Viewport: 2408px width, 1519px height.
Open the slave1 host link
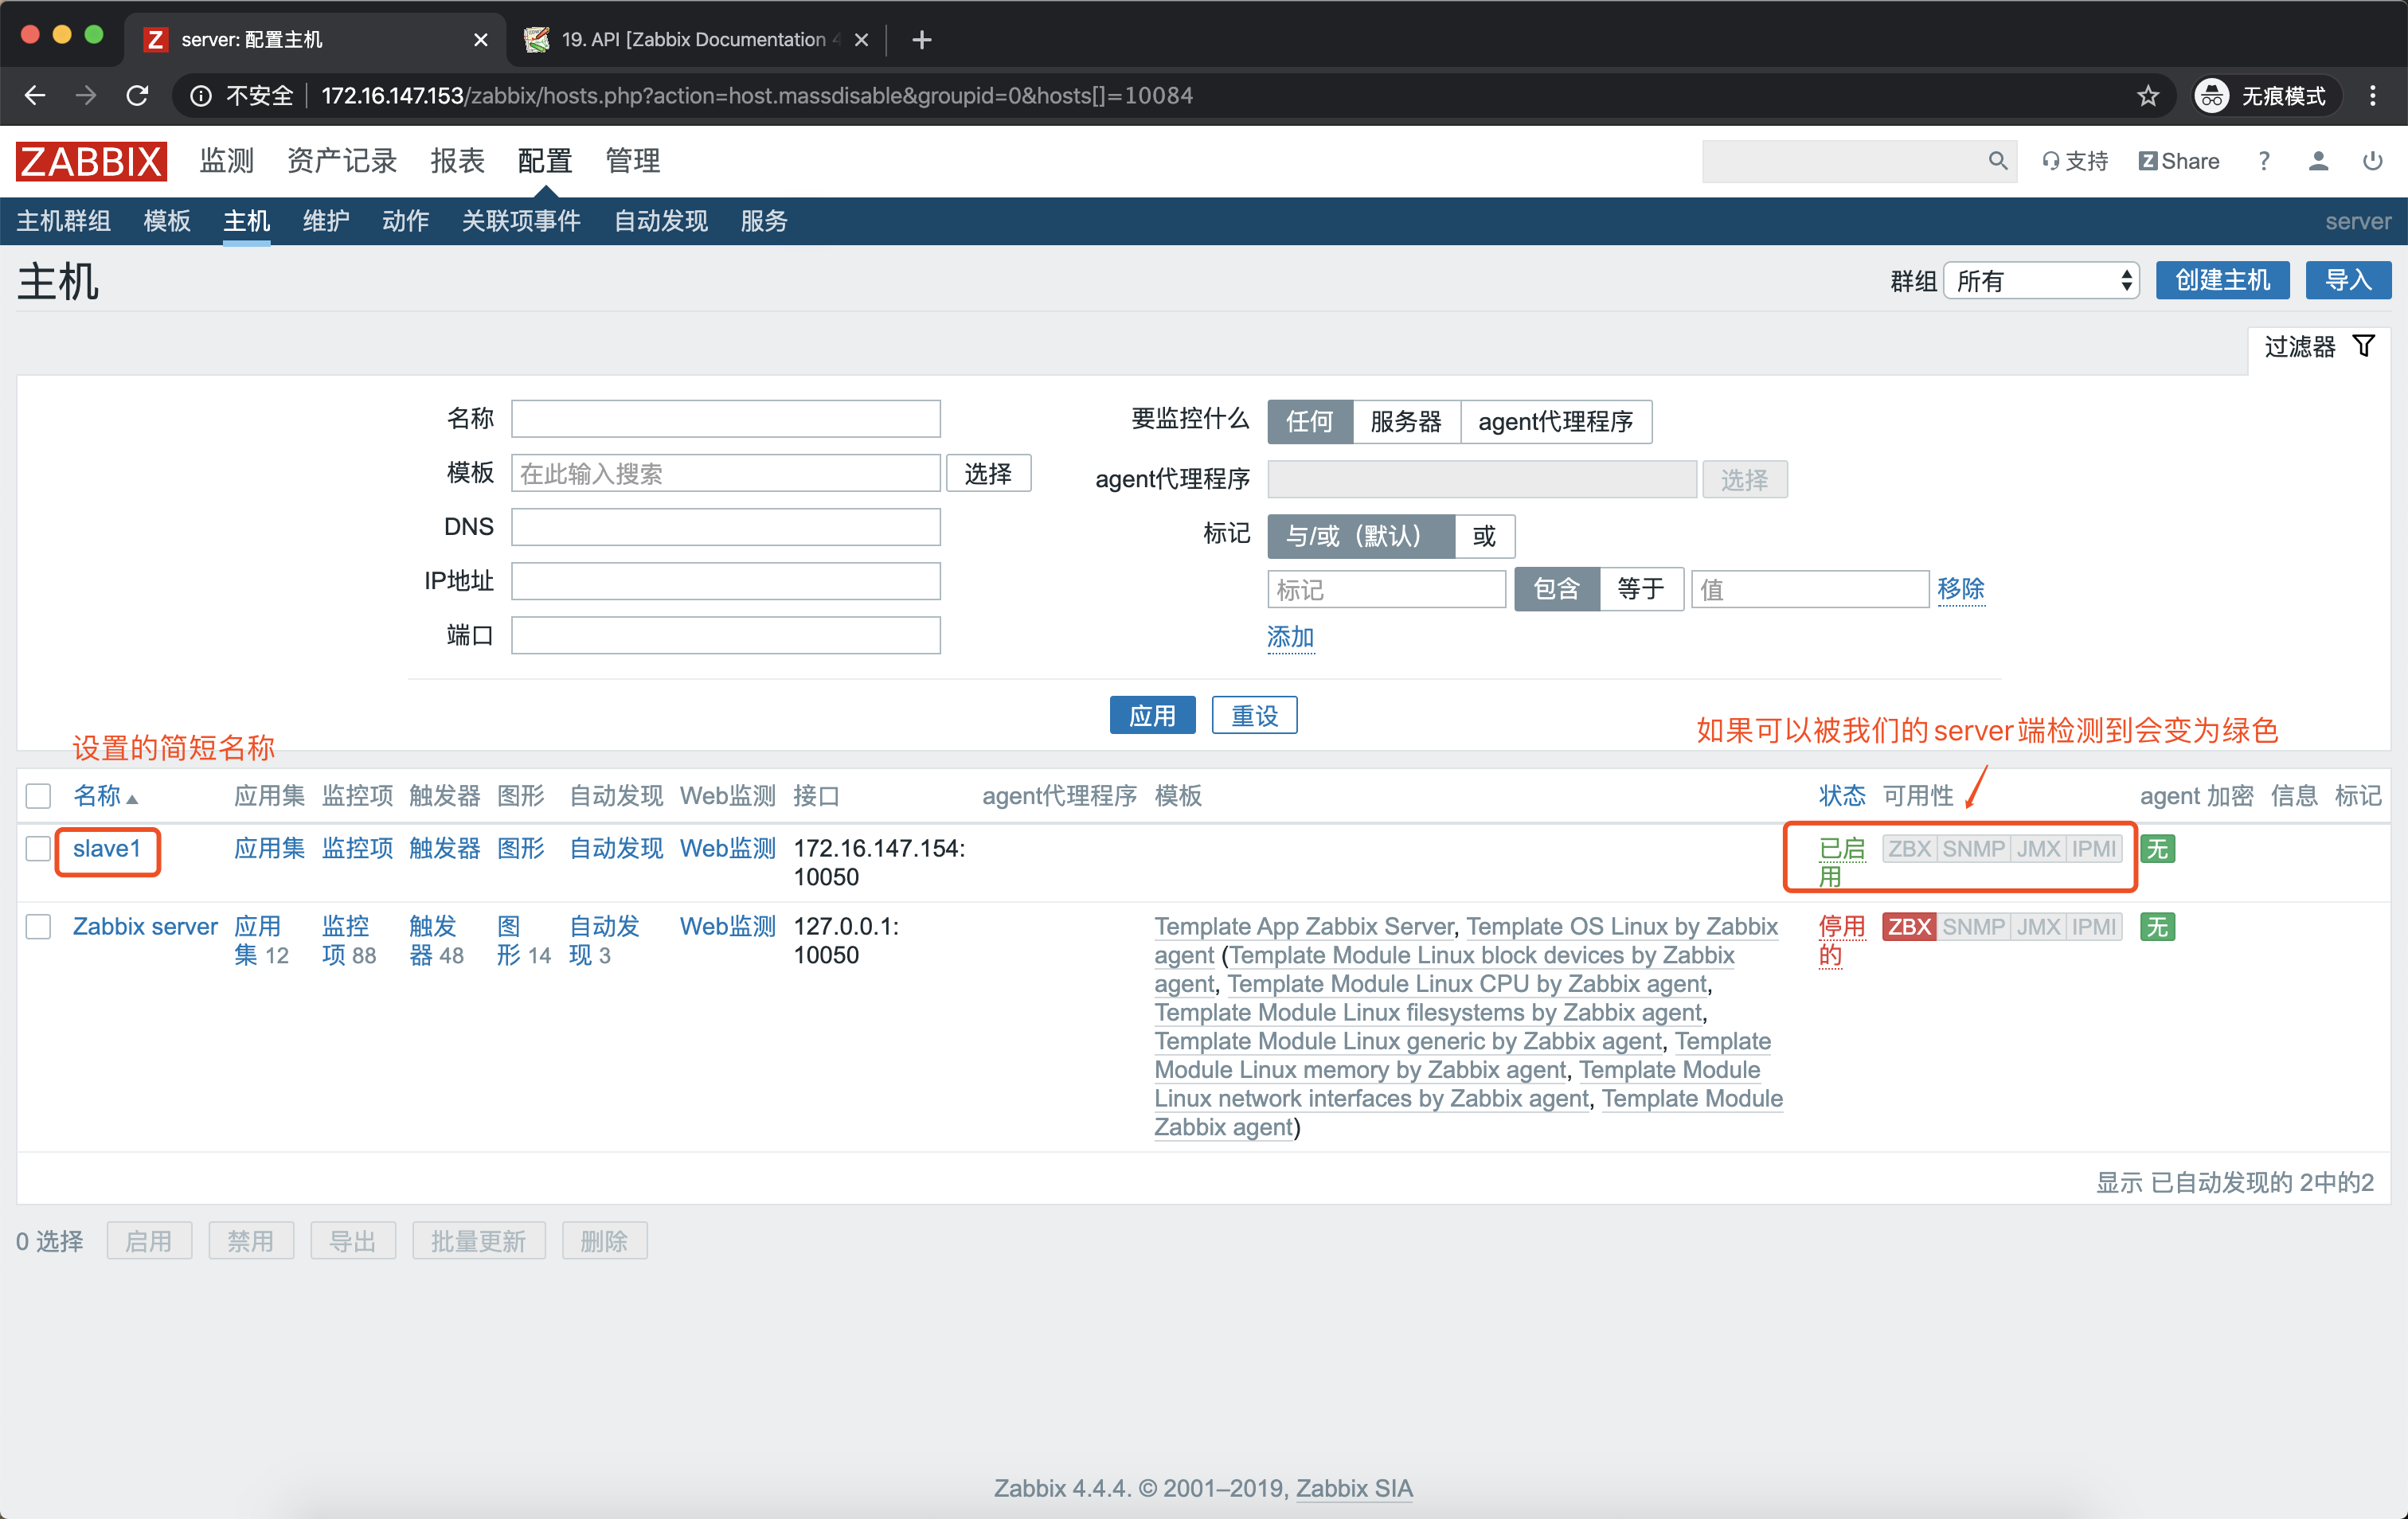click(x=106, y=849)
